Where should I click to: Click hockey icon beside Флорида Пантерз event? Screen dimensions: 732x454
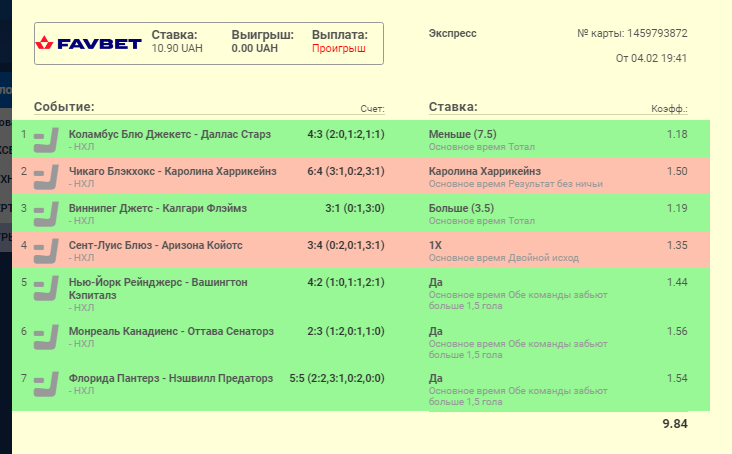coord(45,384)
